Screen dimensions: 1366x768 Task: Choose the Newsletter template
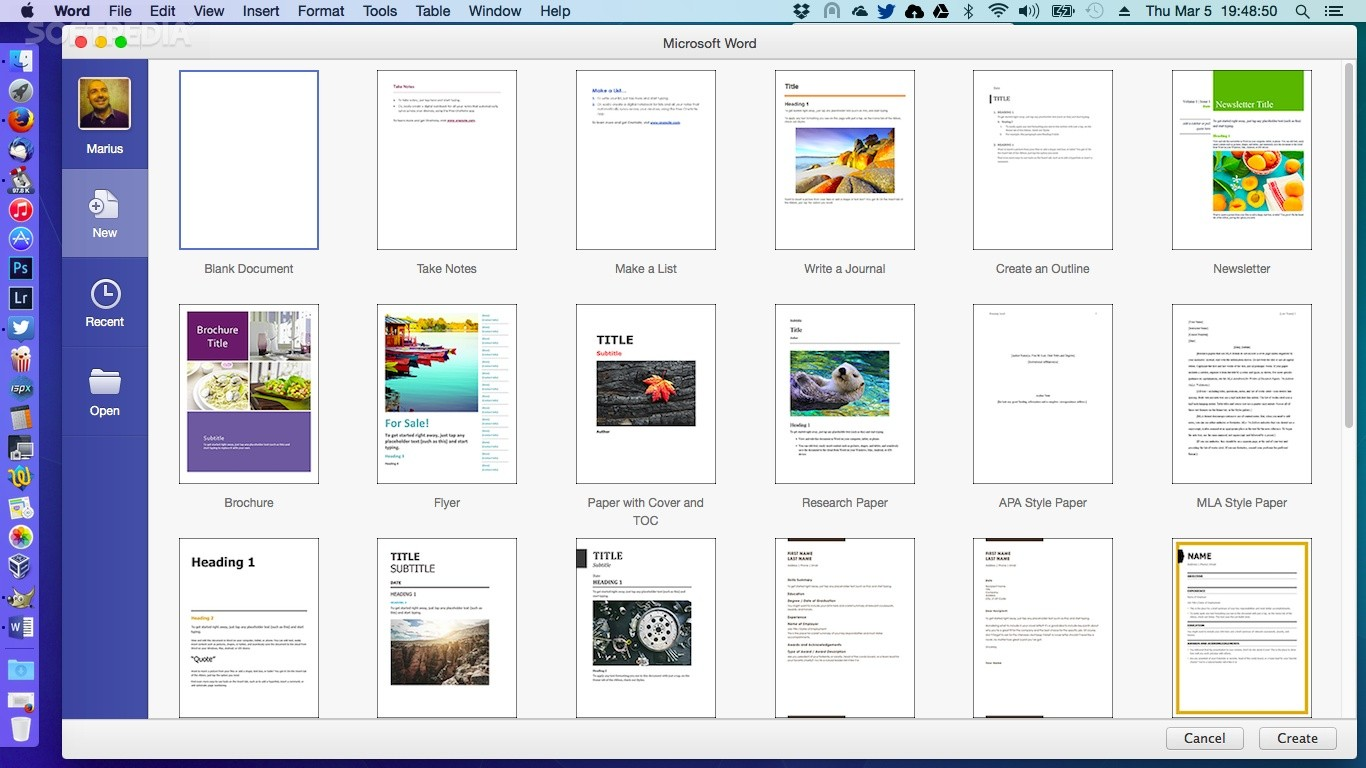pyautogui.click(x=1241, y=159)
